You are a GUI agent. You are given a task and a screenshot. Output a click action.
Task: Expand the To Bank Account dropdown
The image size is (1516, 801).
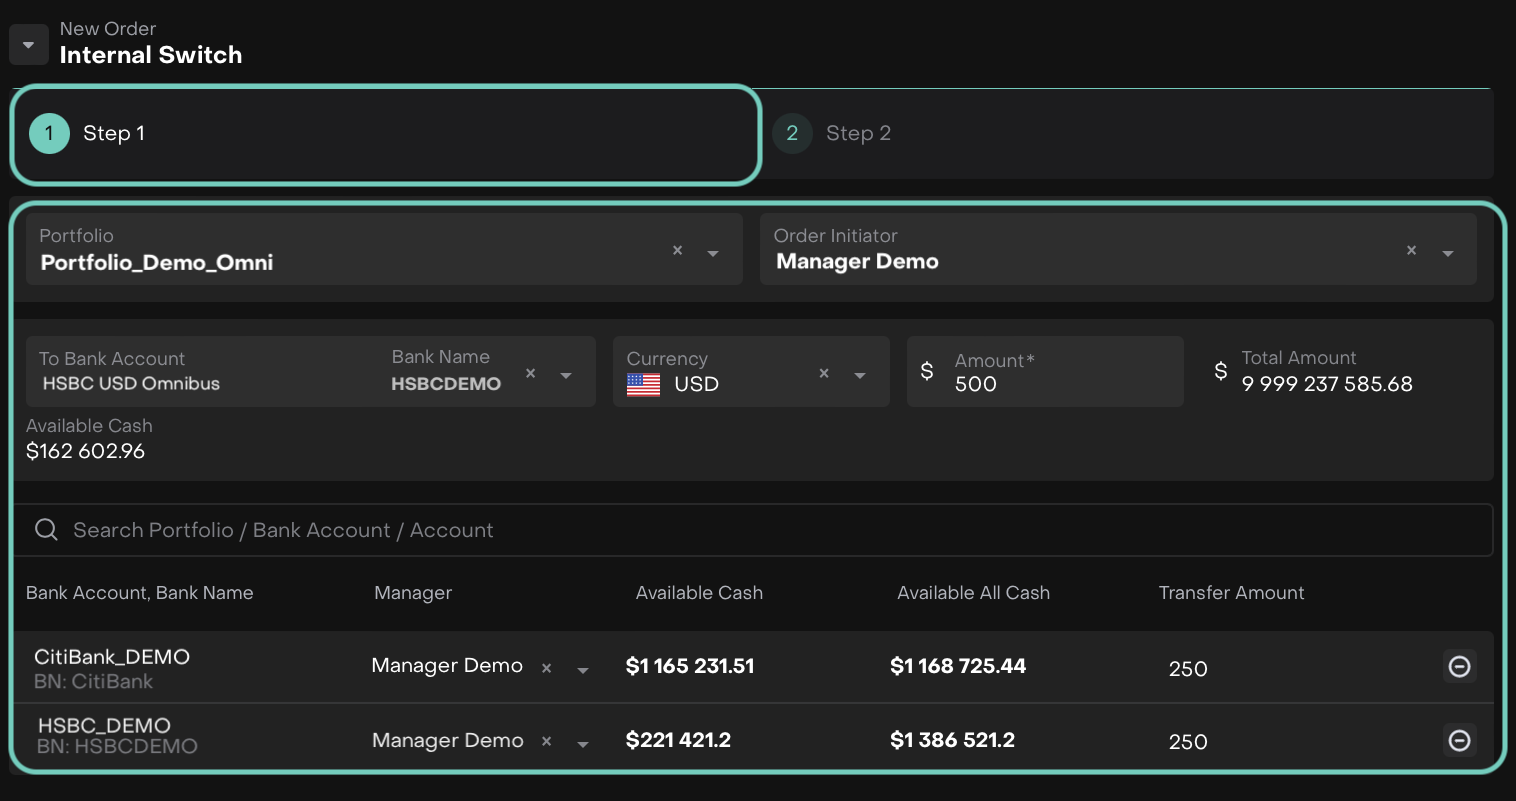(566, 376)
